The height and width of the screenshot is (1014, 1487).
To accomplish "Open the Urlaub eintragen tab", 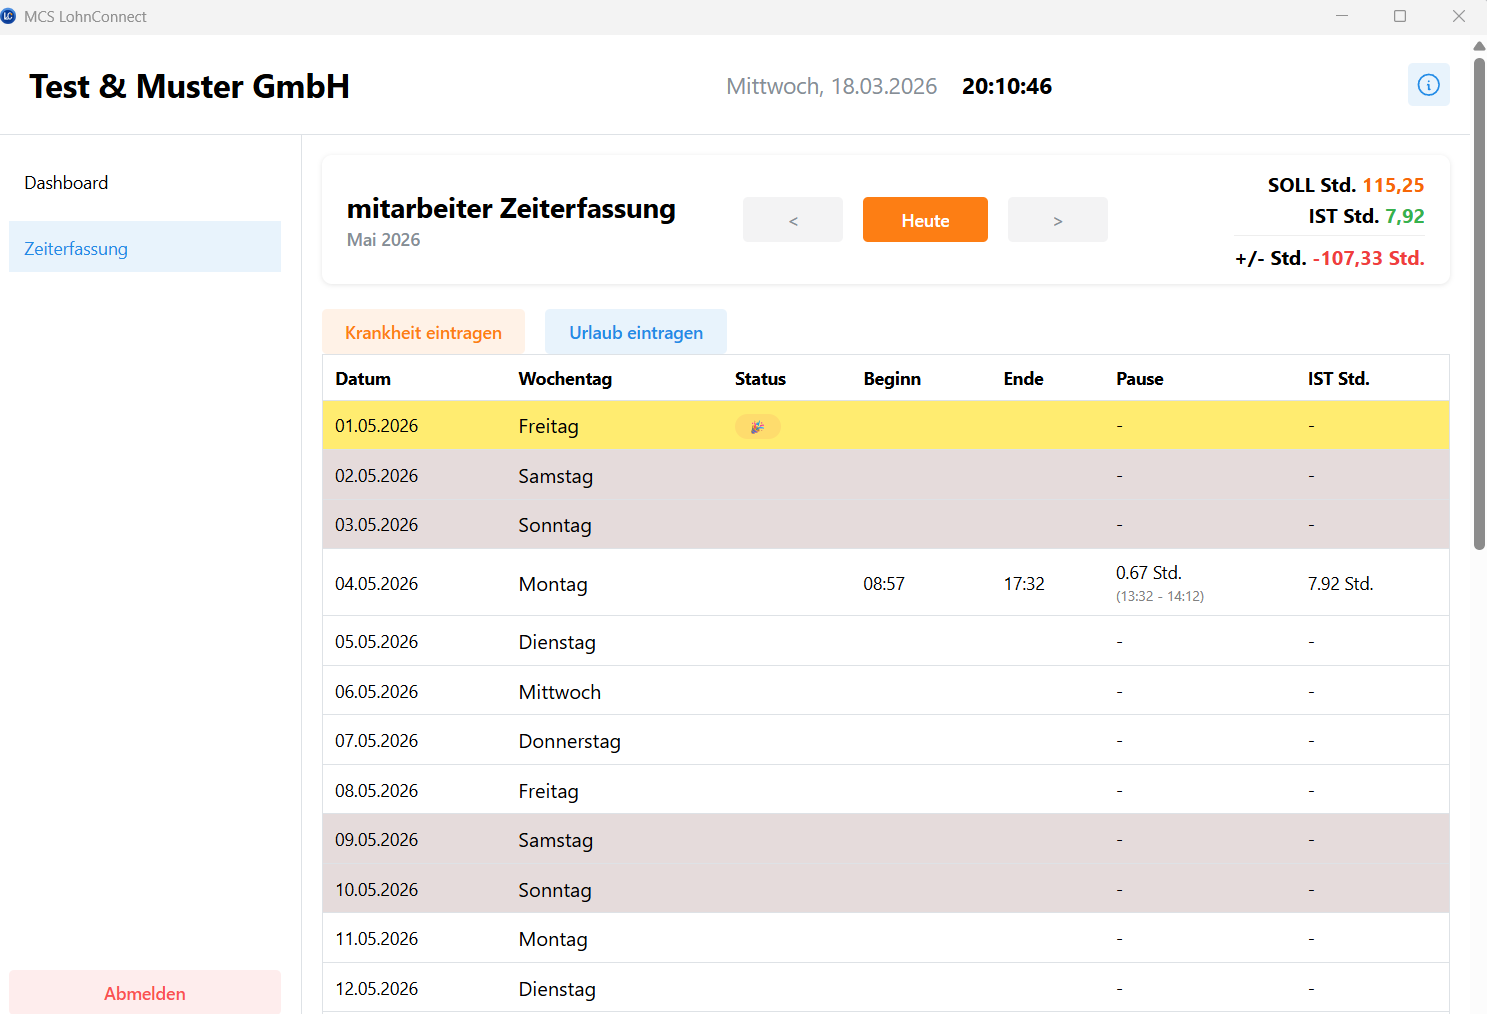I will (x=636, y=333).
